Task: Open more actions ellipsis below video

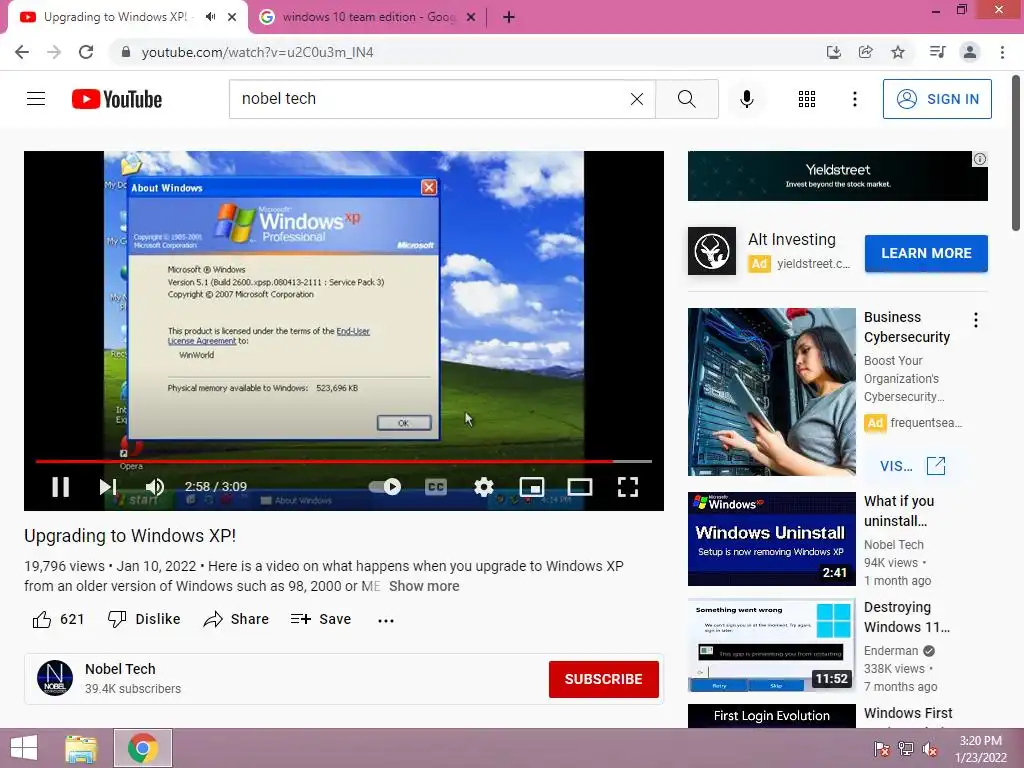Action: (386, 620)
